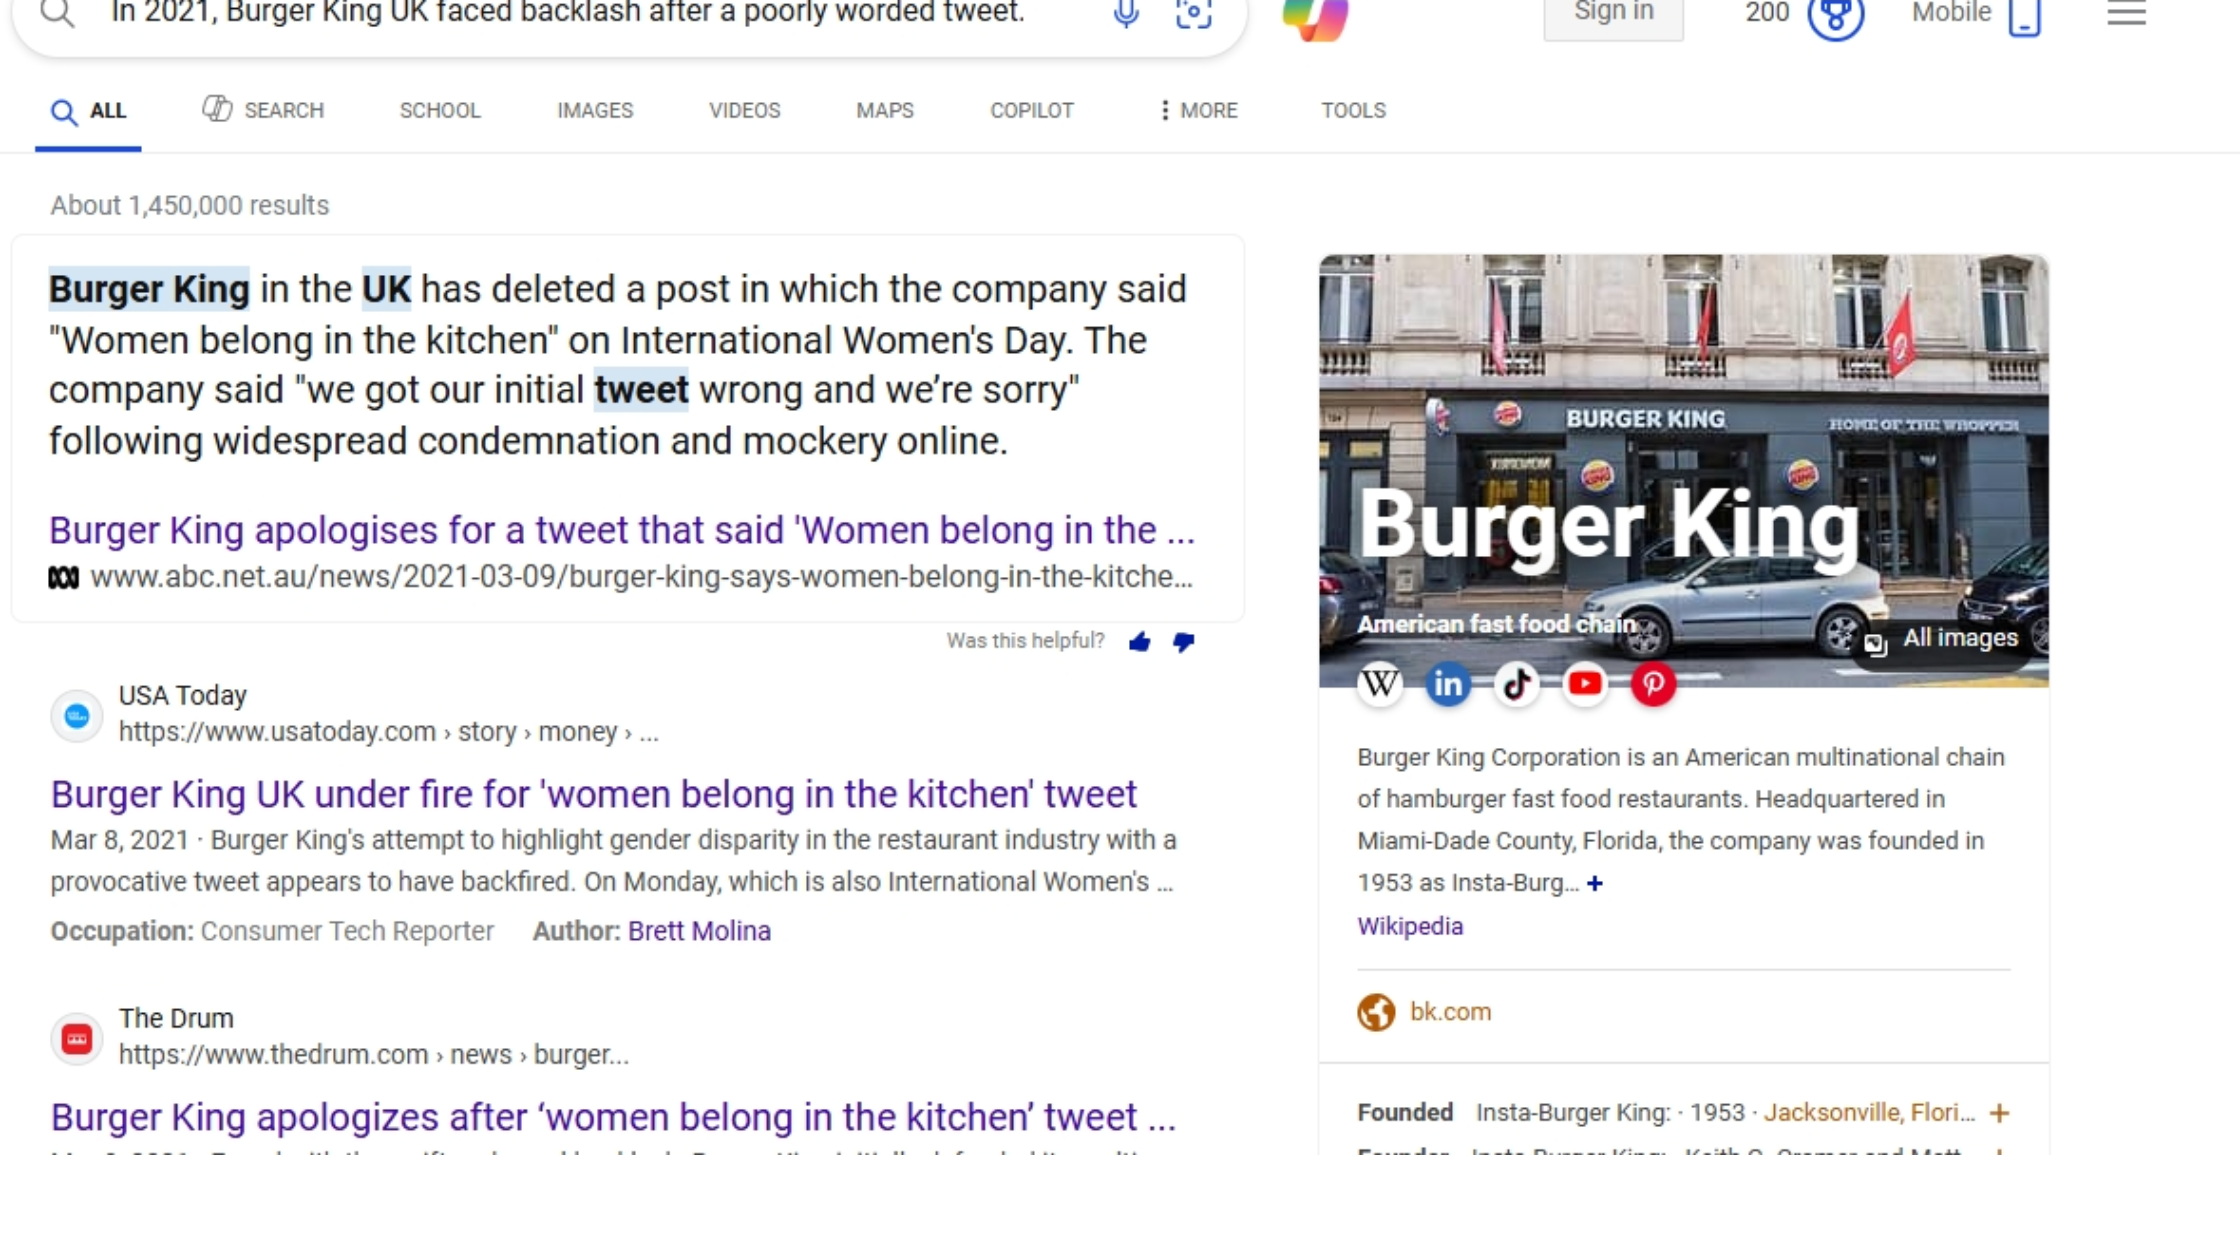Image resolution: width=2240 pixels, height=1260 pixels.
Task: Open the bk.com website link
Action: pos(1450,1011)
